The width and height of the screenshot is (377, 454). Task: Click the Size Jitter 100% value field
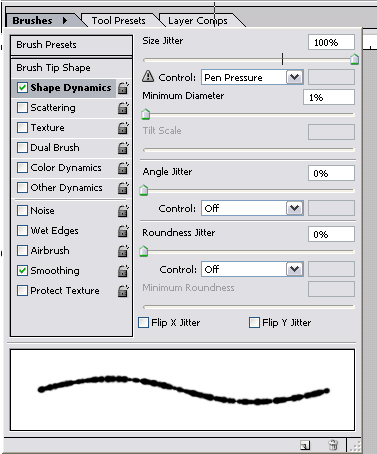pos(331,42)
